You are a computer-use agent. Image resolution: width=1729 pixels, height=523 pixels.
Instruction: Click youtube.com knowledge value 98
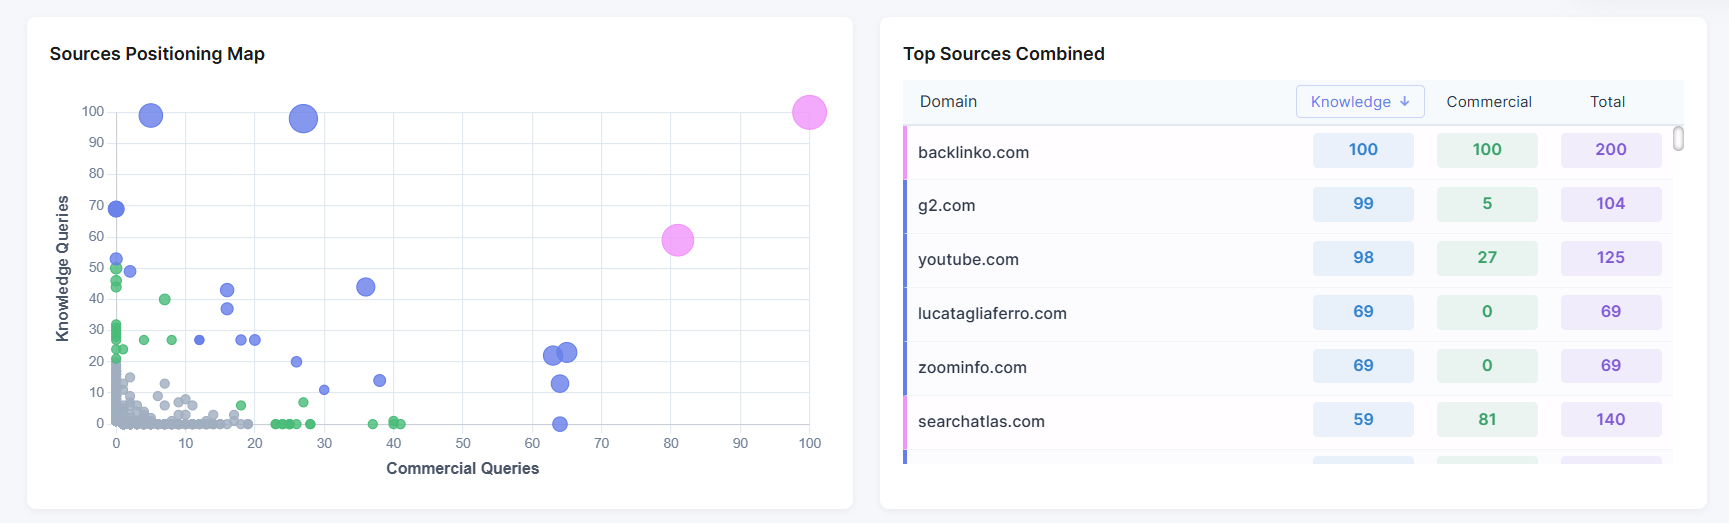click(1363, 258)
